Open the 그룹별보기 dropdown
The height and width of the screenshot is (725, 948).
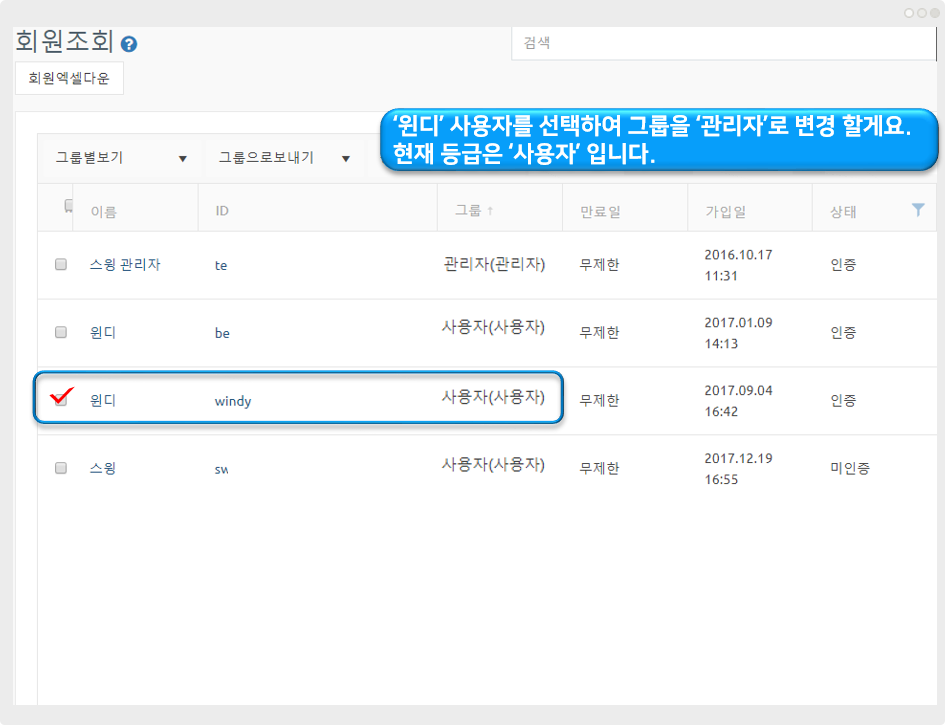pos(121,158)
